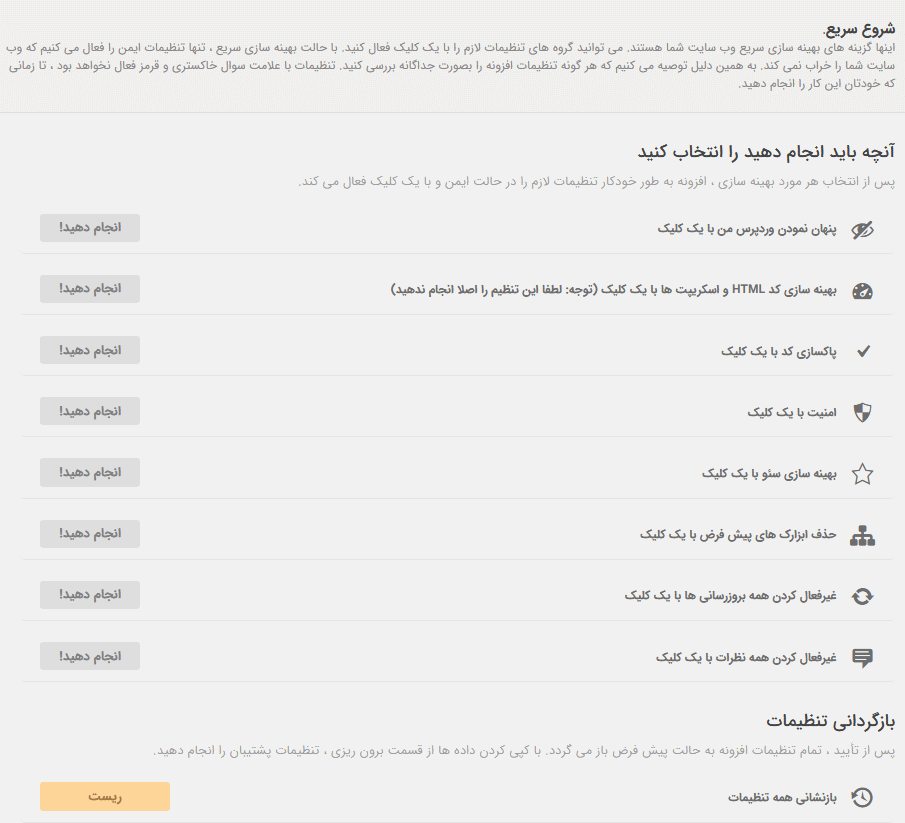
Task: Activate انجام دهید for پاکسازی کد
Action: tap(90, 350)
